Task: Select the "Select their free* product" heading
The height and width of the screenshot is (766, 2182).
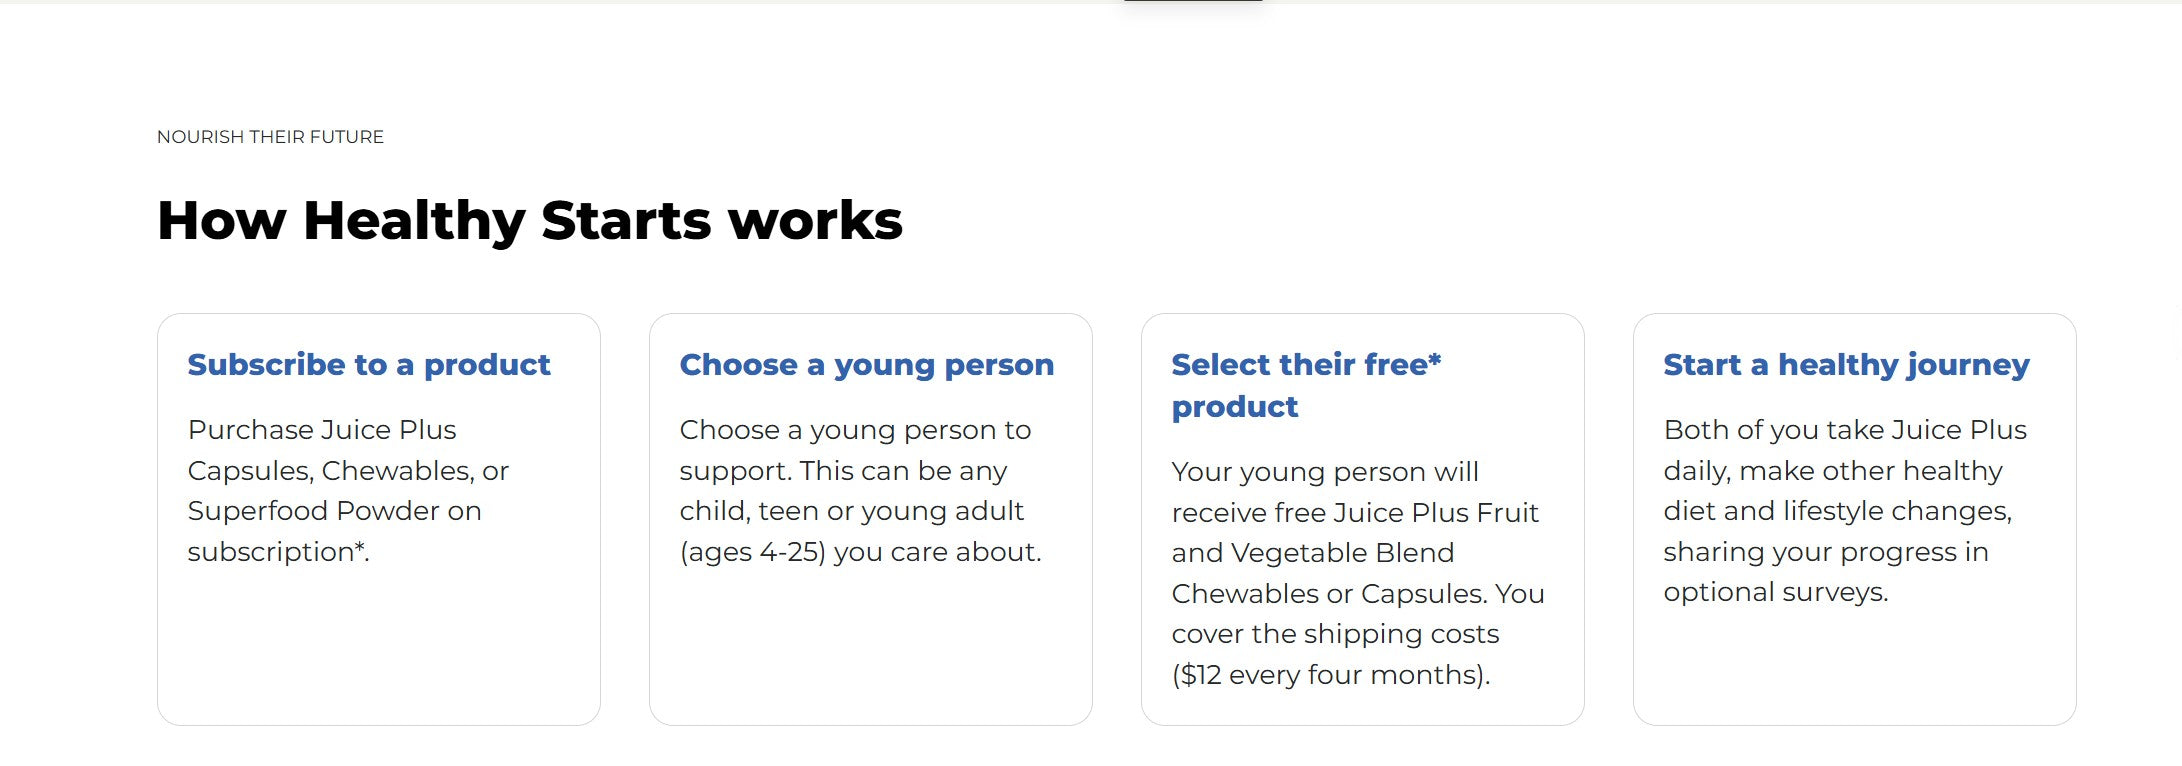Action: 1305,385
